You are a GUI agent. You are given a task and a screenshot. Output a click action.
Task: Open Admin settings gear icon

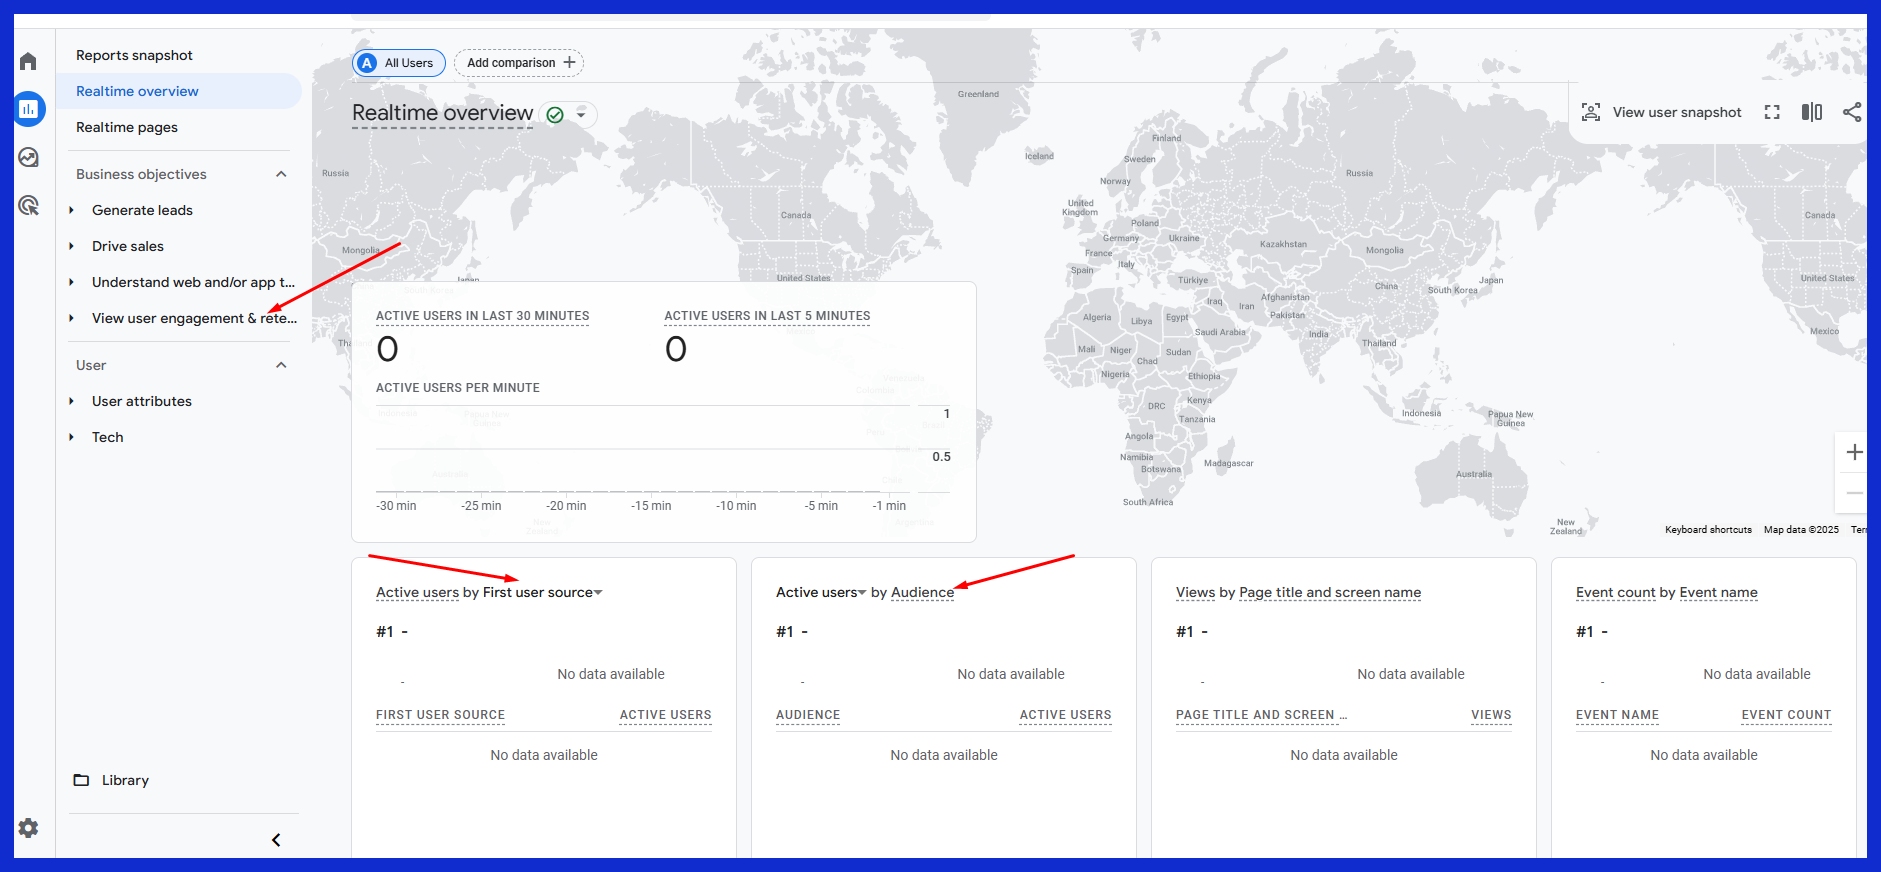click(29, 828)
